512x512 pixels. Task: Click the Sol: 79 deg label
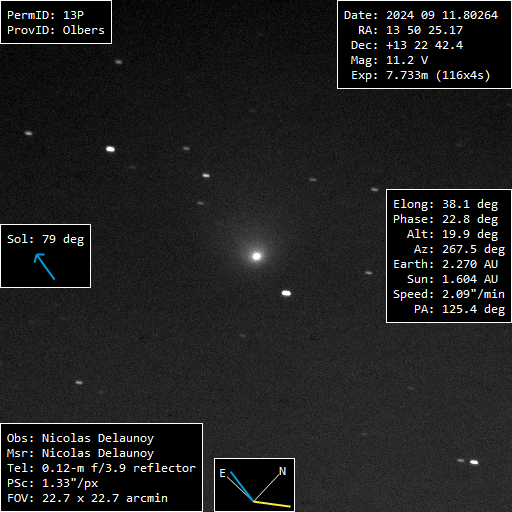(x=45, y=239)
